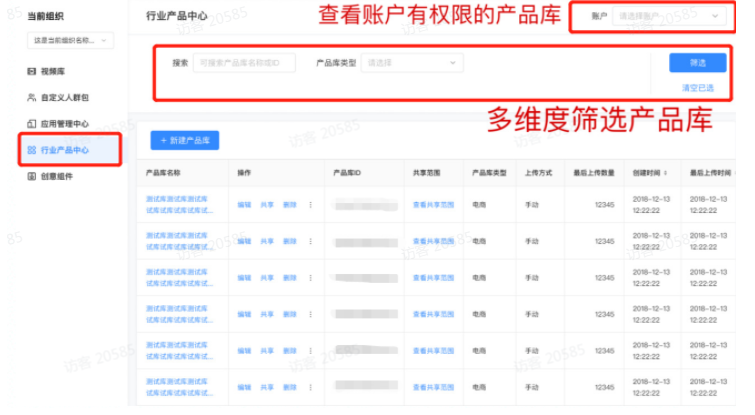The height and width of the screenshot is (415, 755).
Task: Click 共享 in the first table row
Action: coord(267,205)
